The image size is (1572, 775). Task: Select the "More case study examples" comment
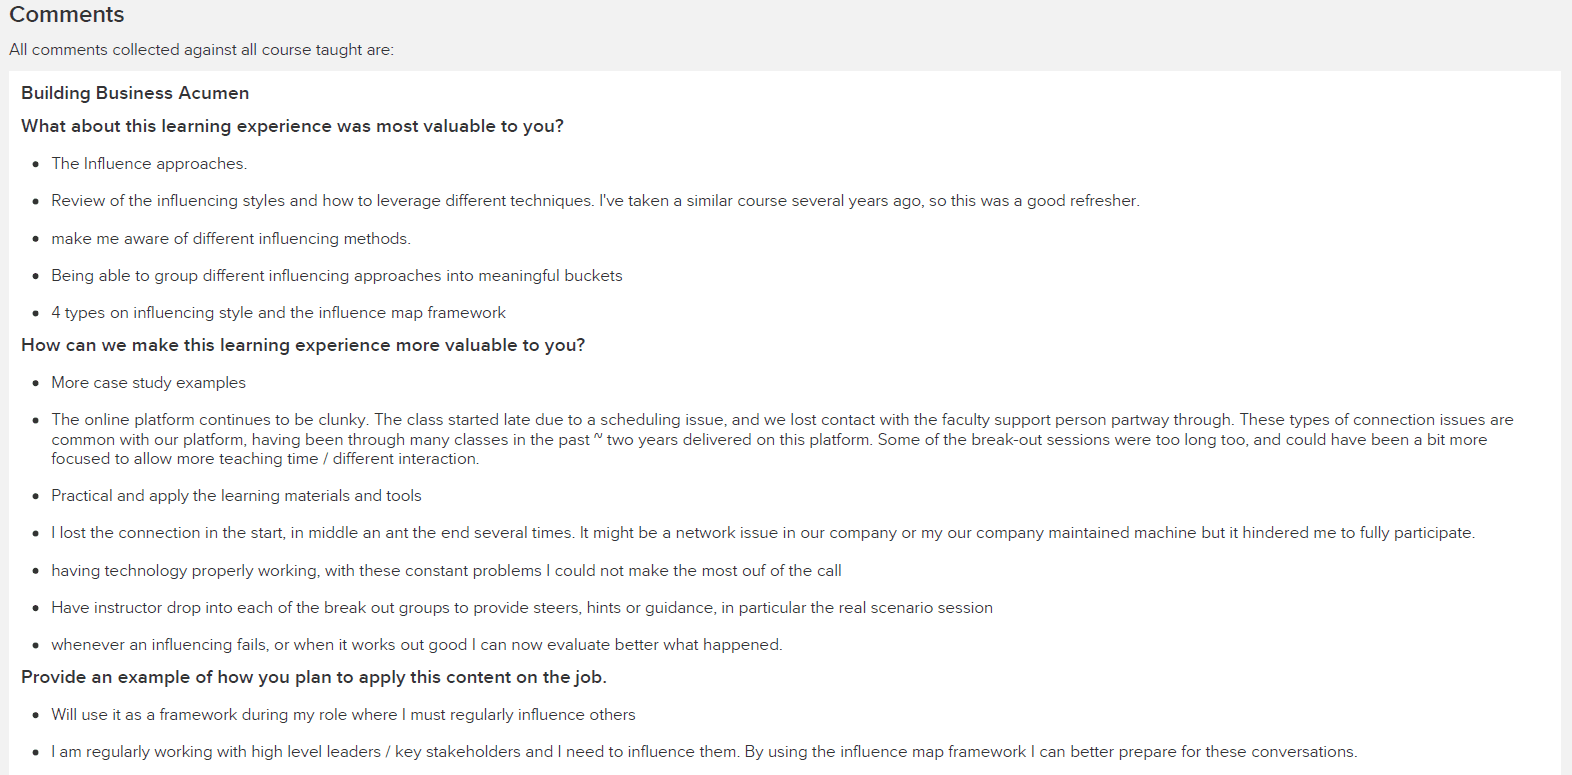pos(149,383)
